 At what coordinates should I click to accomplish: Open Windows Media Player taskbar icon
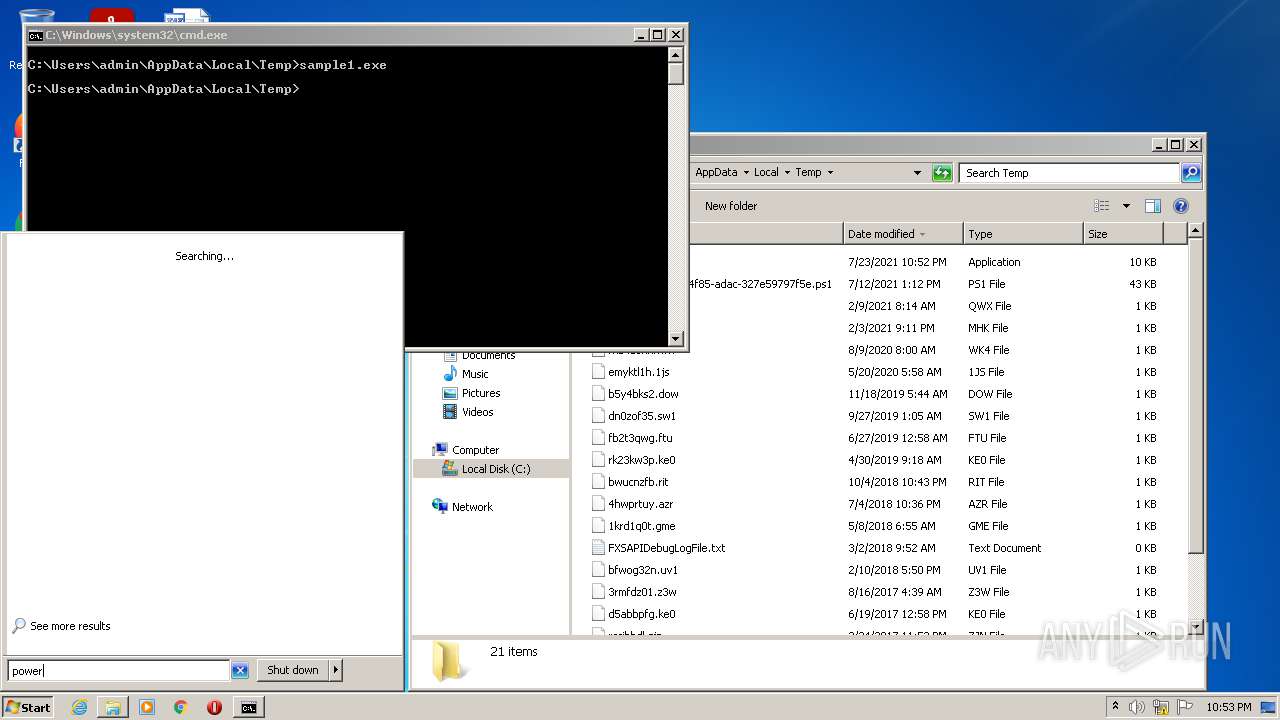[147, 707]
